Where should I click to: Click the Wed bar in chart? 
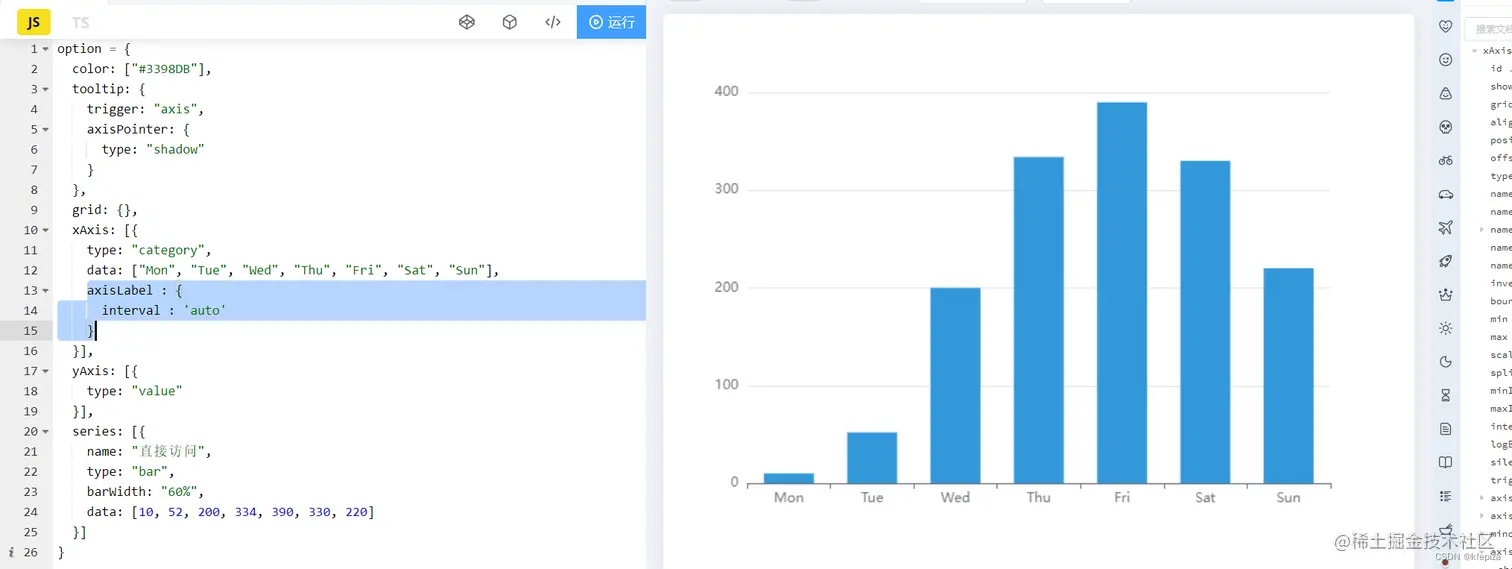pos(955,386)
